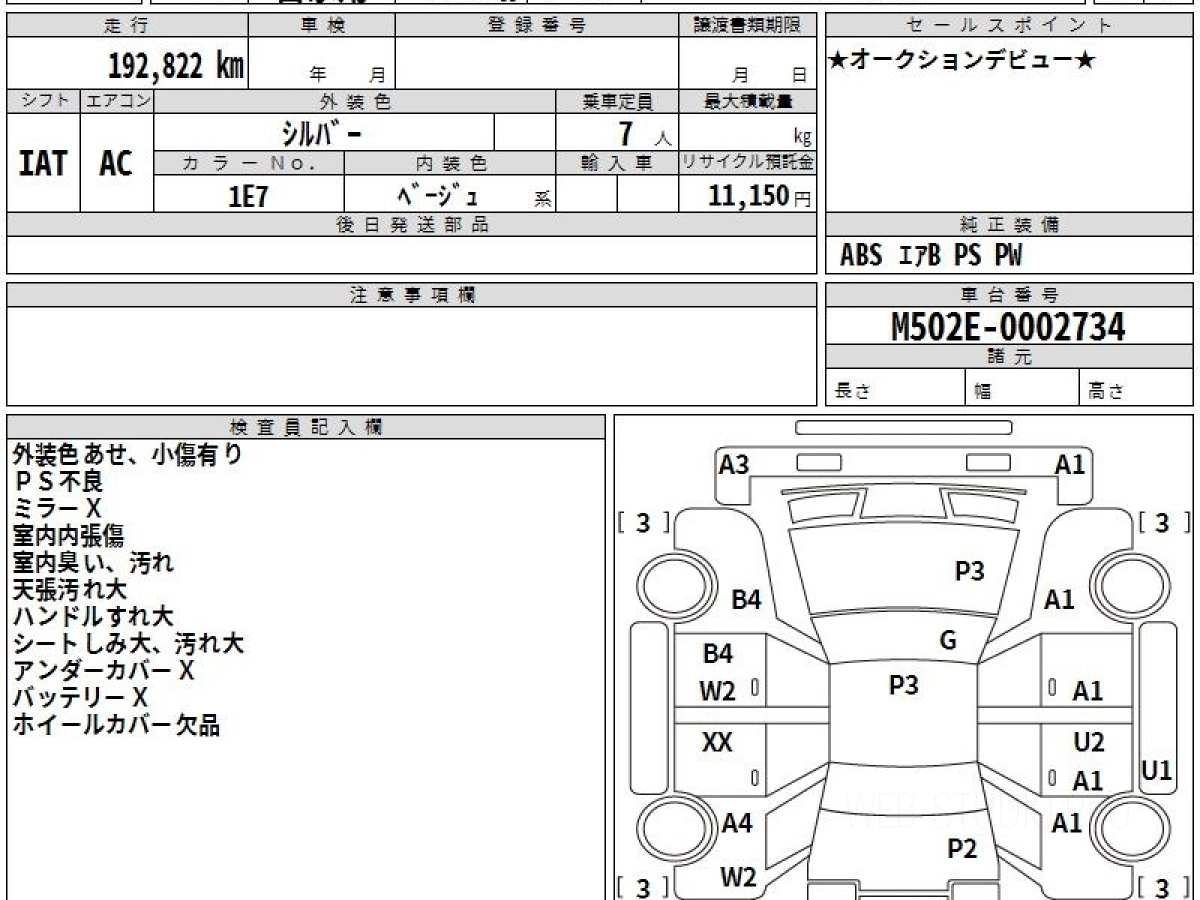Click the 輸入車 header
This screenshot has height=900, width=1200.
[617, 163]
